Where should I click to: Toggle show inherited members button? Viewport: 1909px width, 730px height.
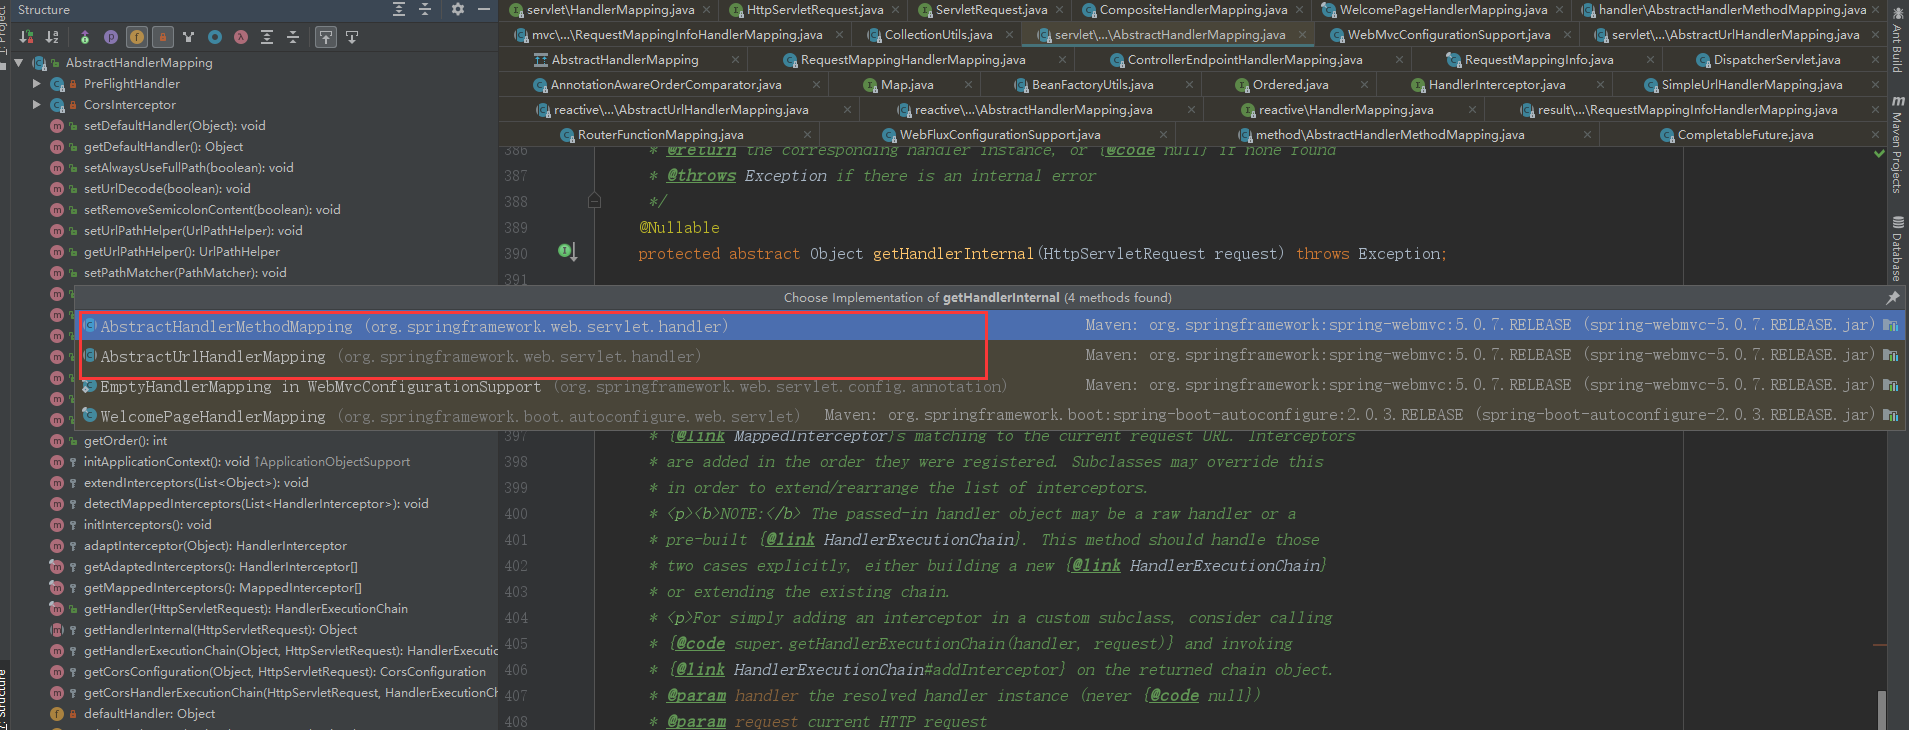coord(85,37)
